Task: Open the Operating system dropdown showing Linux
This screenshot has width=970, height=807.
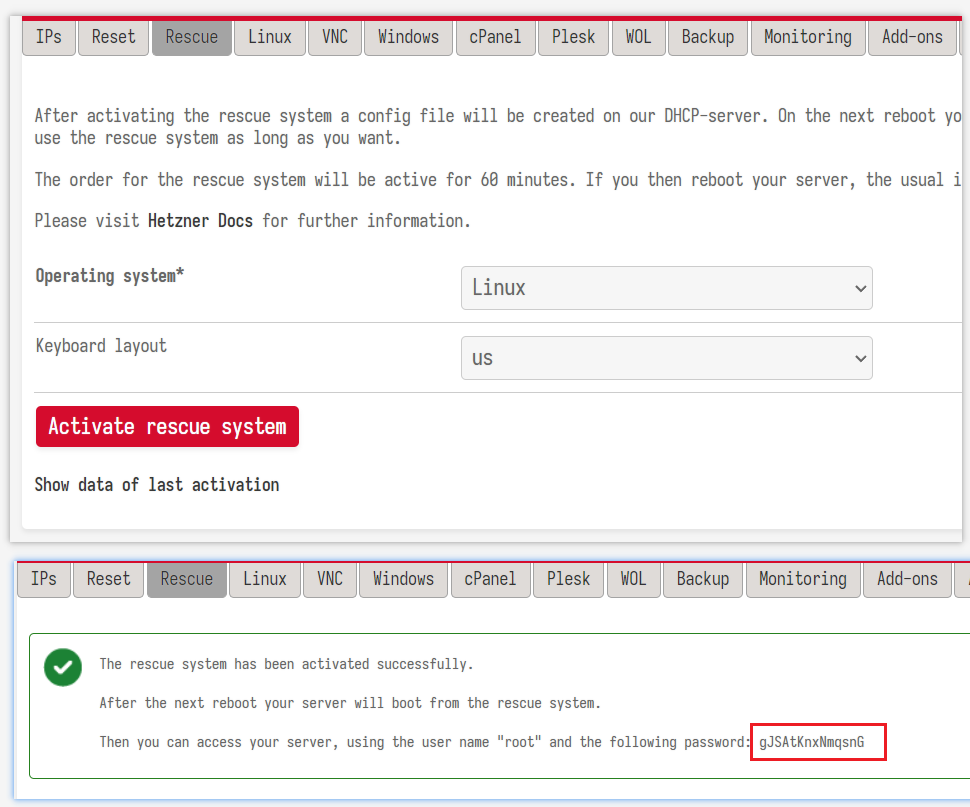Action: [666, 288]
